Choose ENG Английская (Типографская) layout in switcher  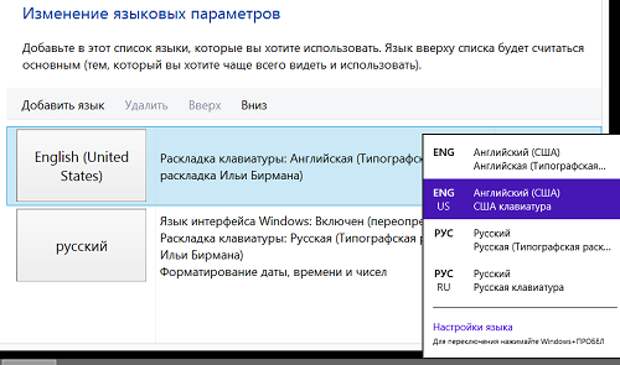[522, 159]
